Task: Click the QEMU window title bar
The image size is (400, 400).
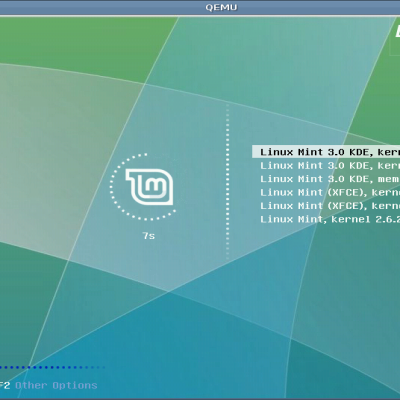Action: 200,7
